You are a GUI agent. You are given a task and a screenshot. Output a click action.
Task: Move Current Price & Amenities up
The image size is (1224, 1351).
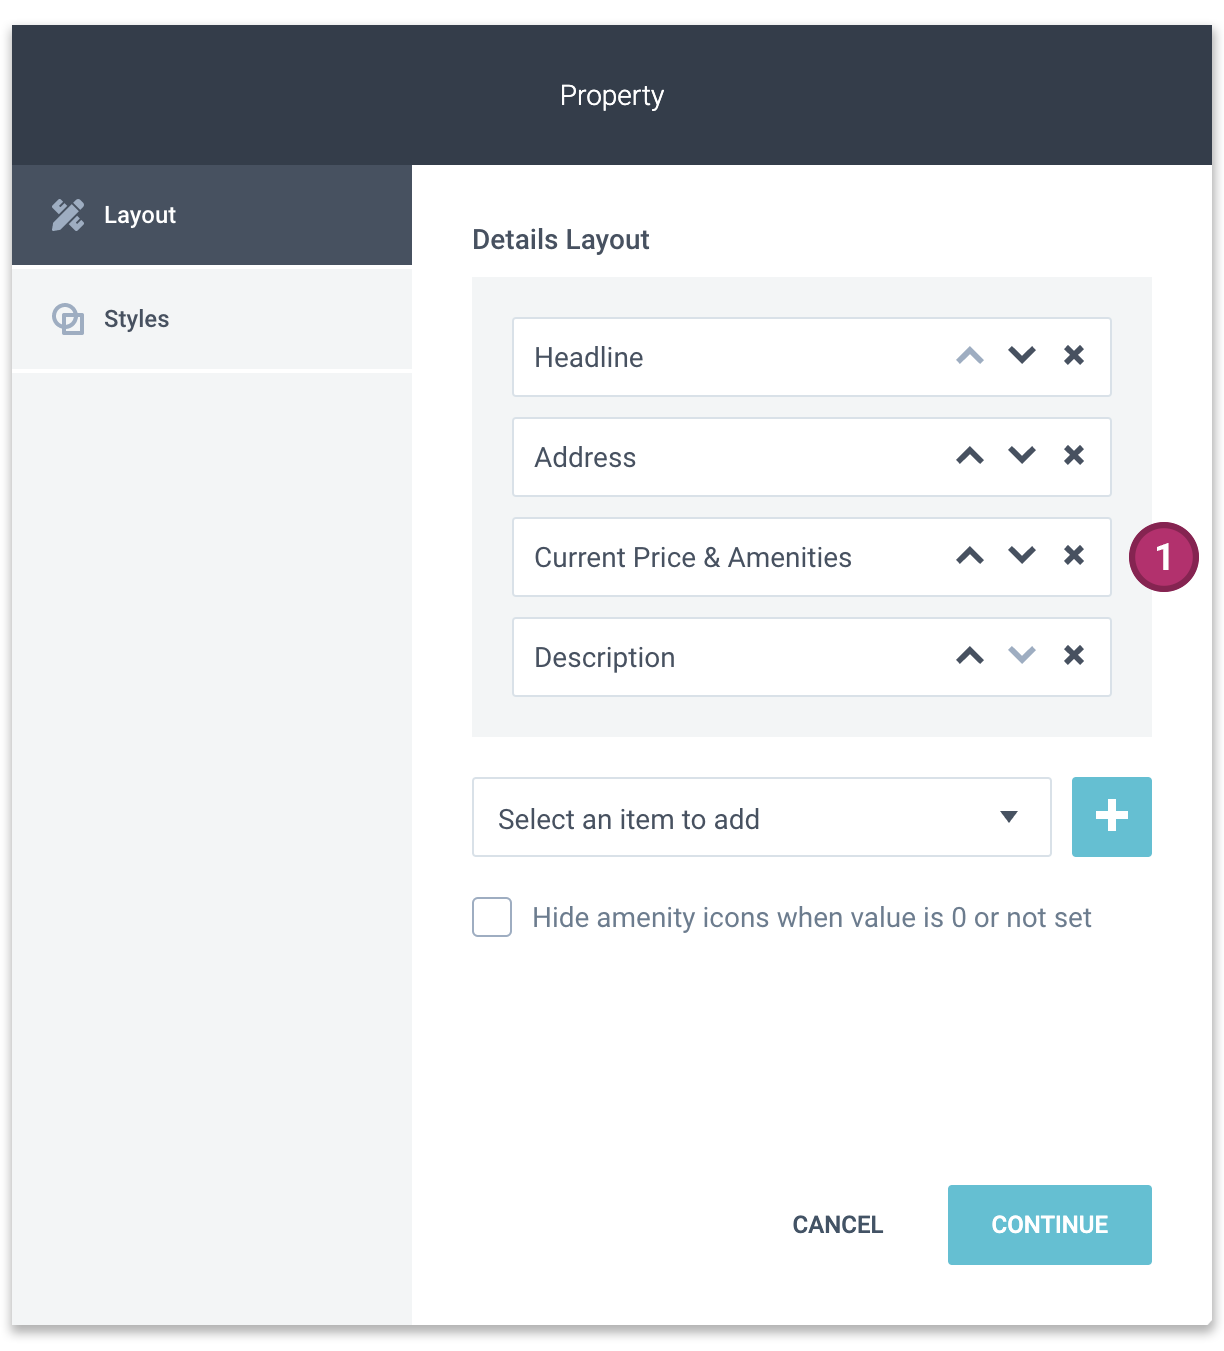pyautogui.click(x=970, y=556)
